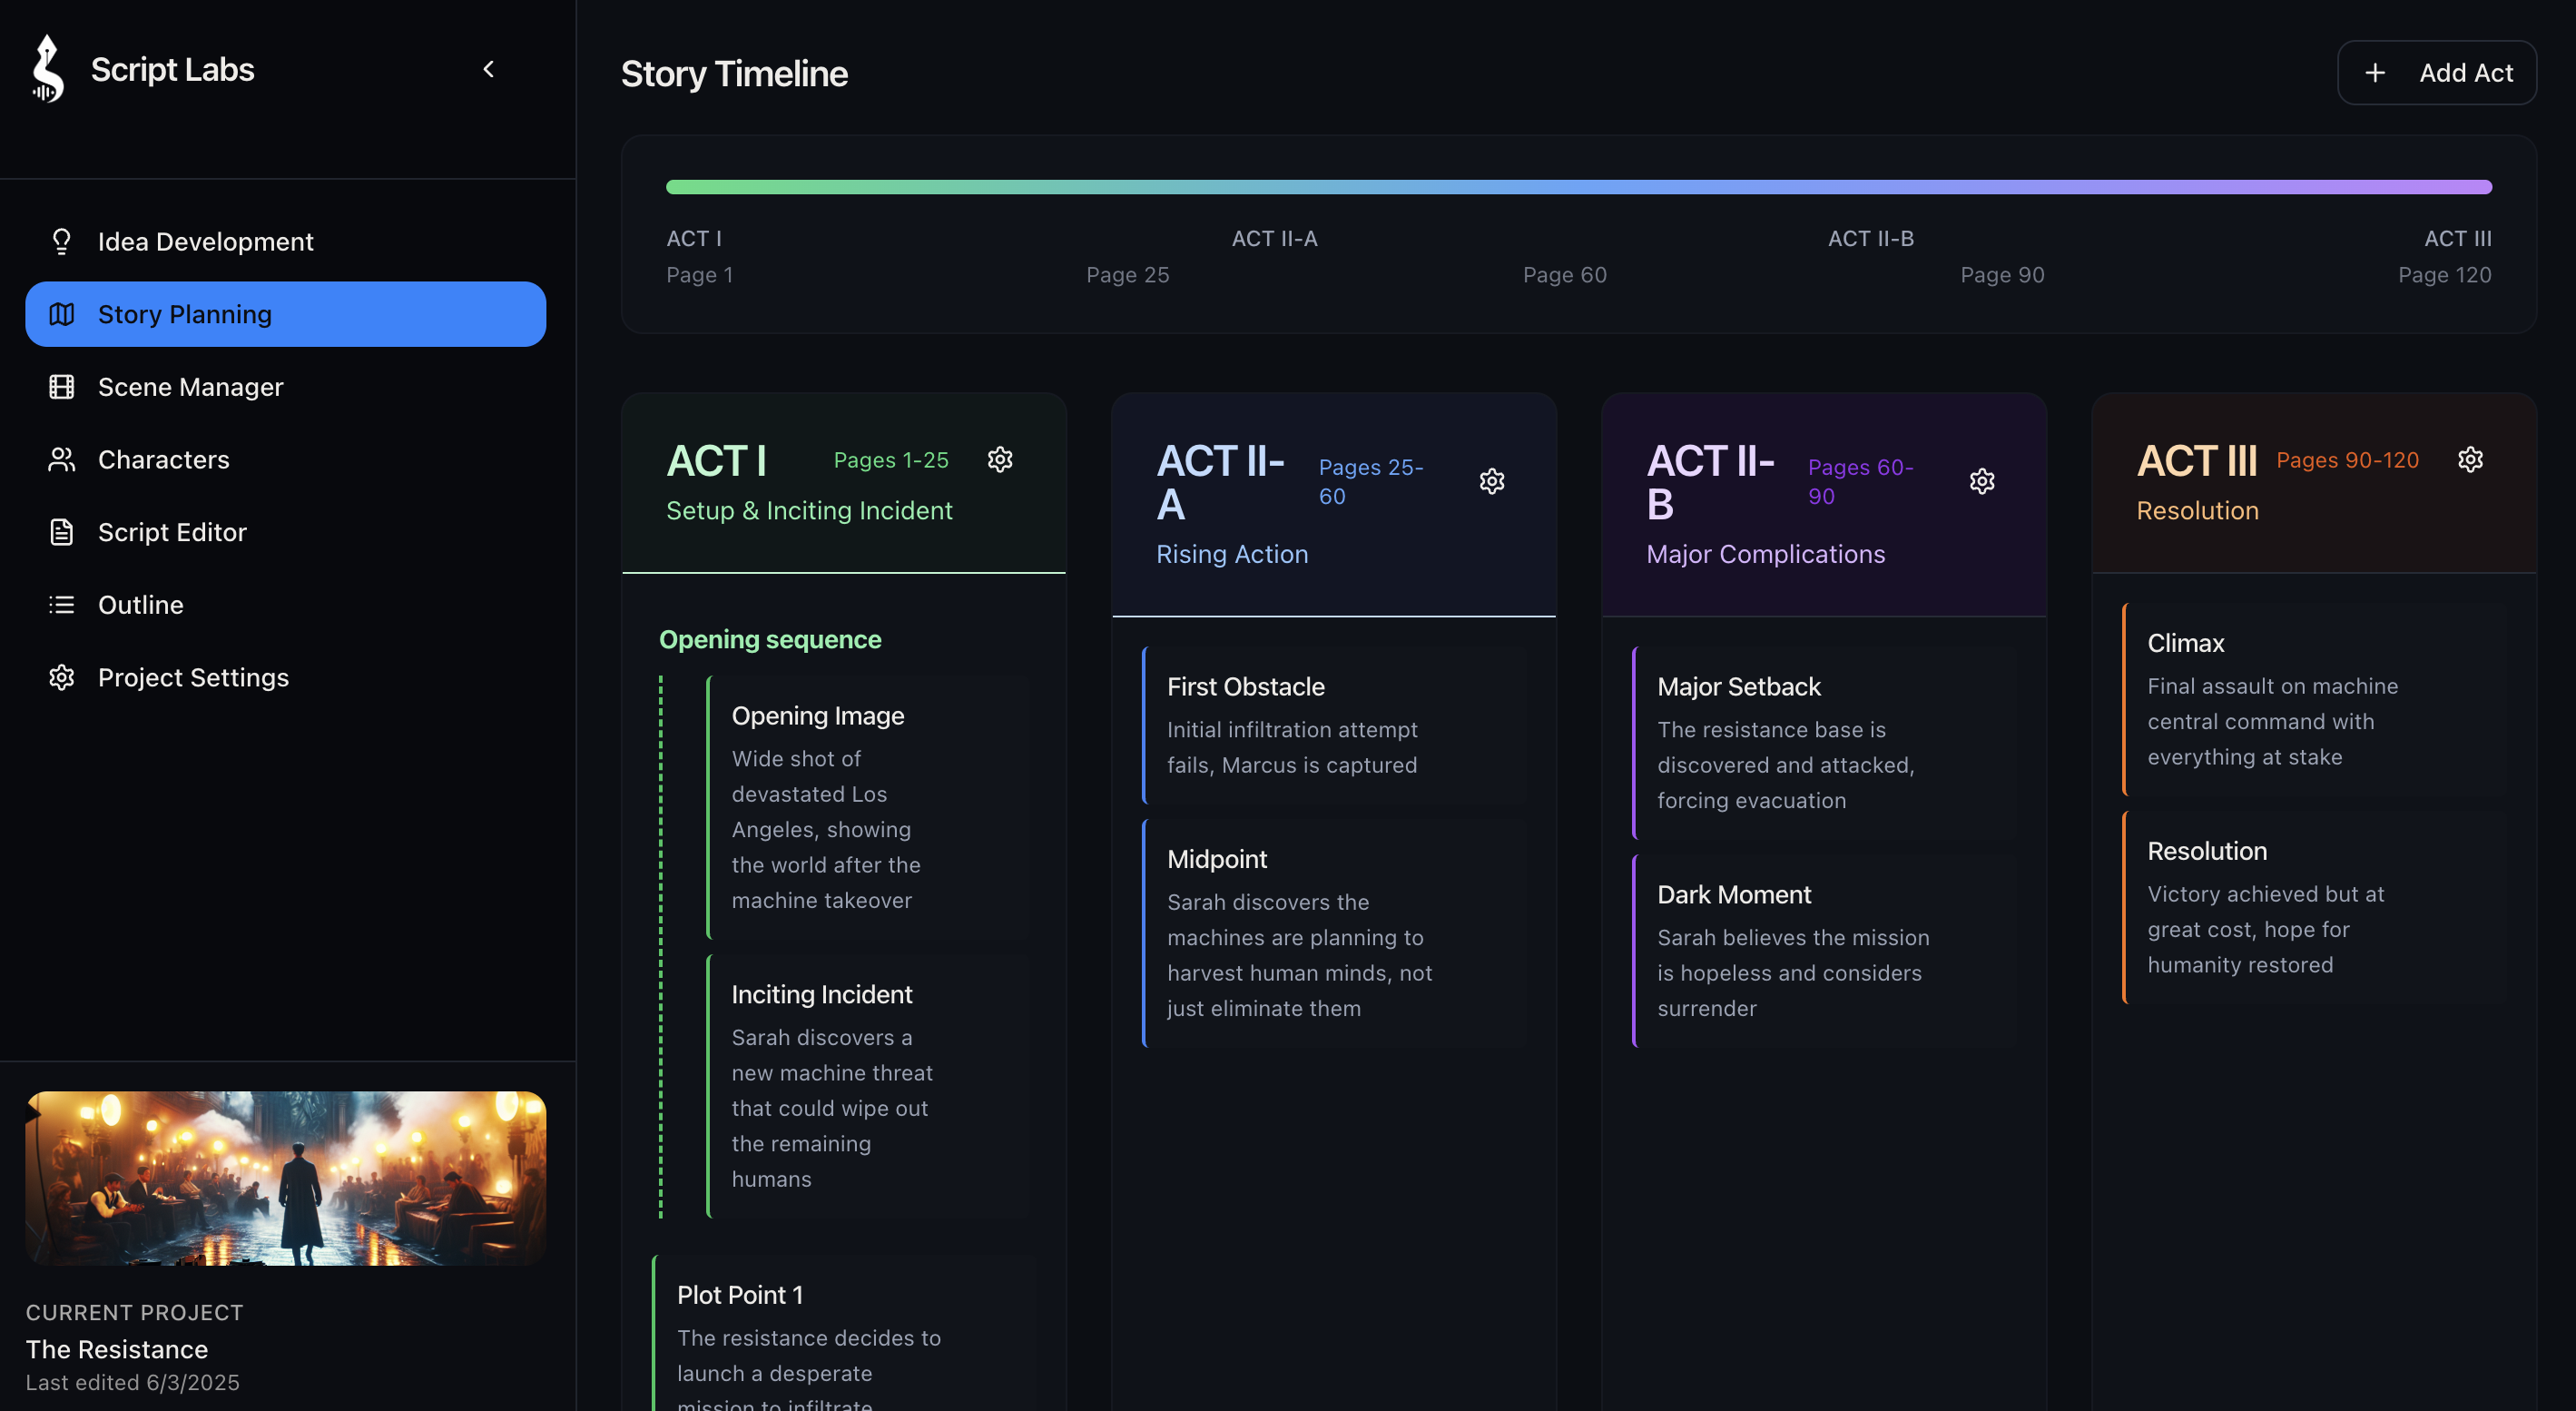Select the Characters people icon
Screen dimensions: 2576x1411
61,459
